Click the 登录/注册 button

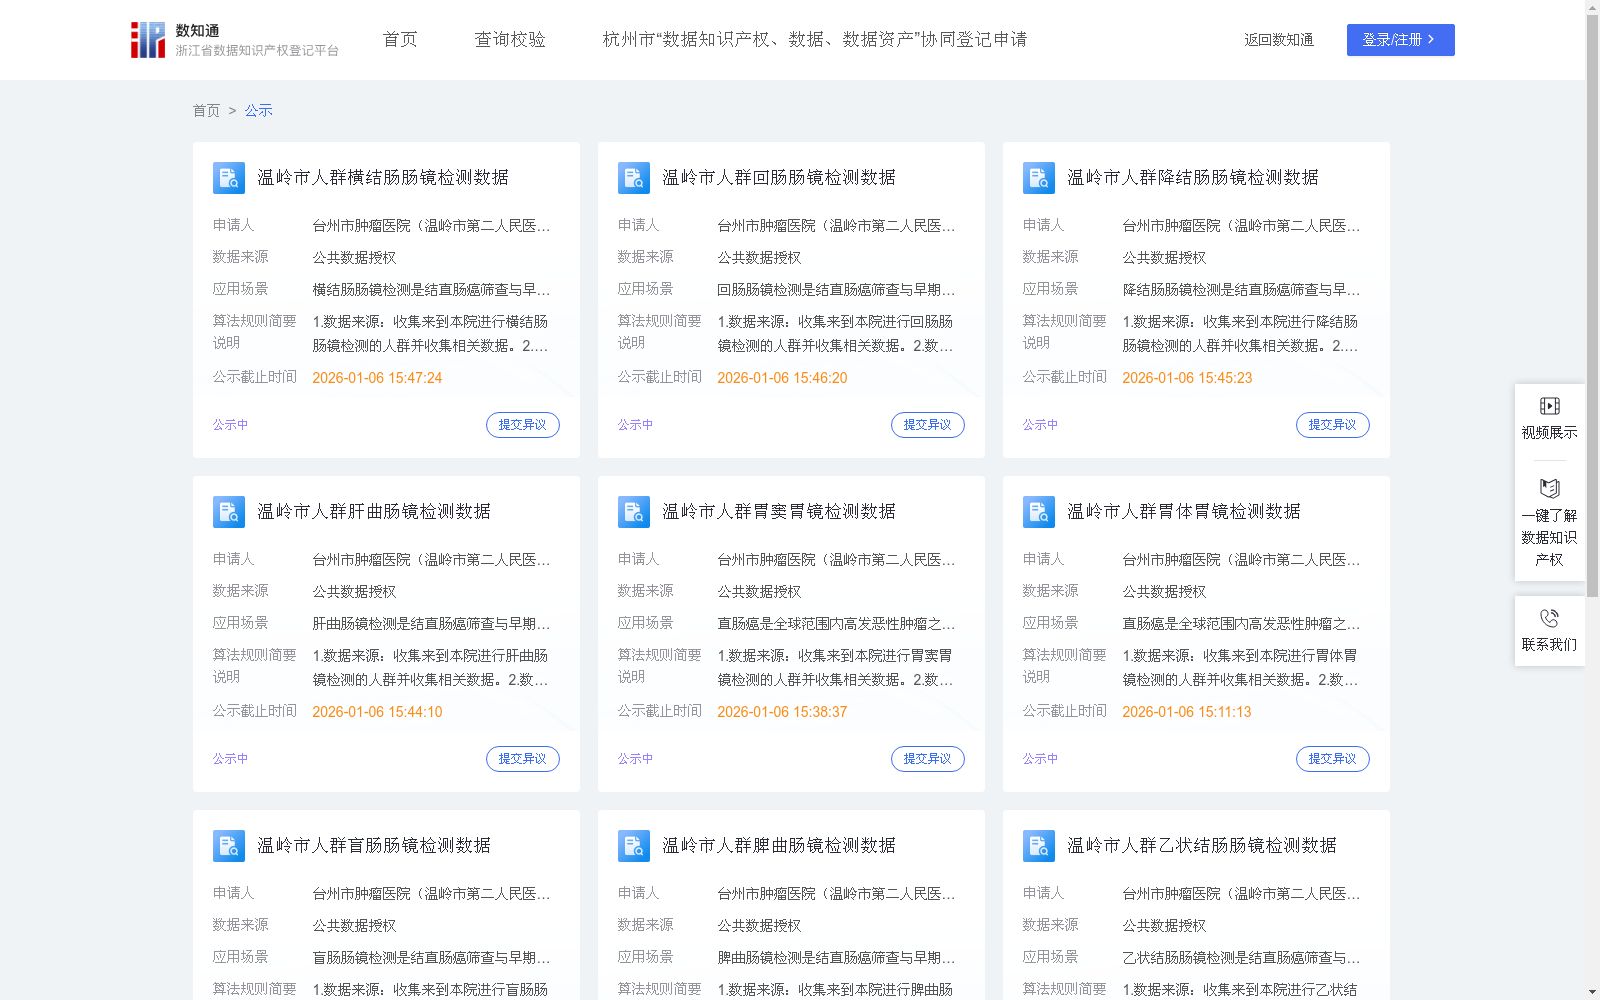pos(1401,40)
